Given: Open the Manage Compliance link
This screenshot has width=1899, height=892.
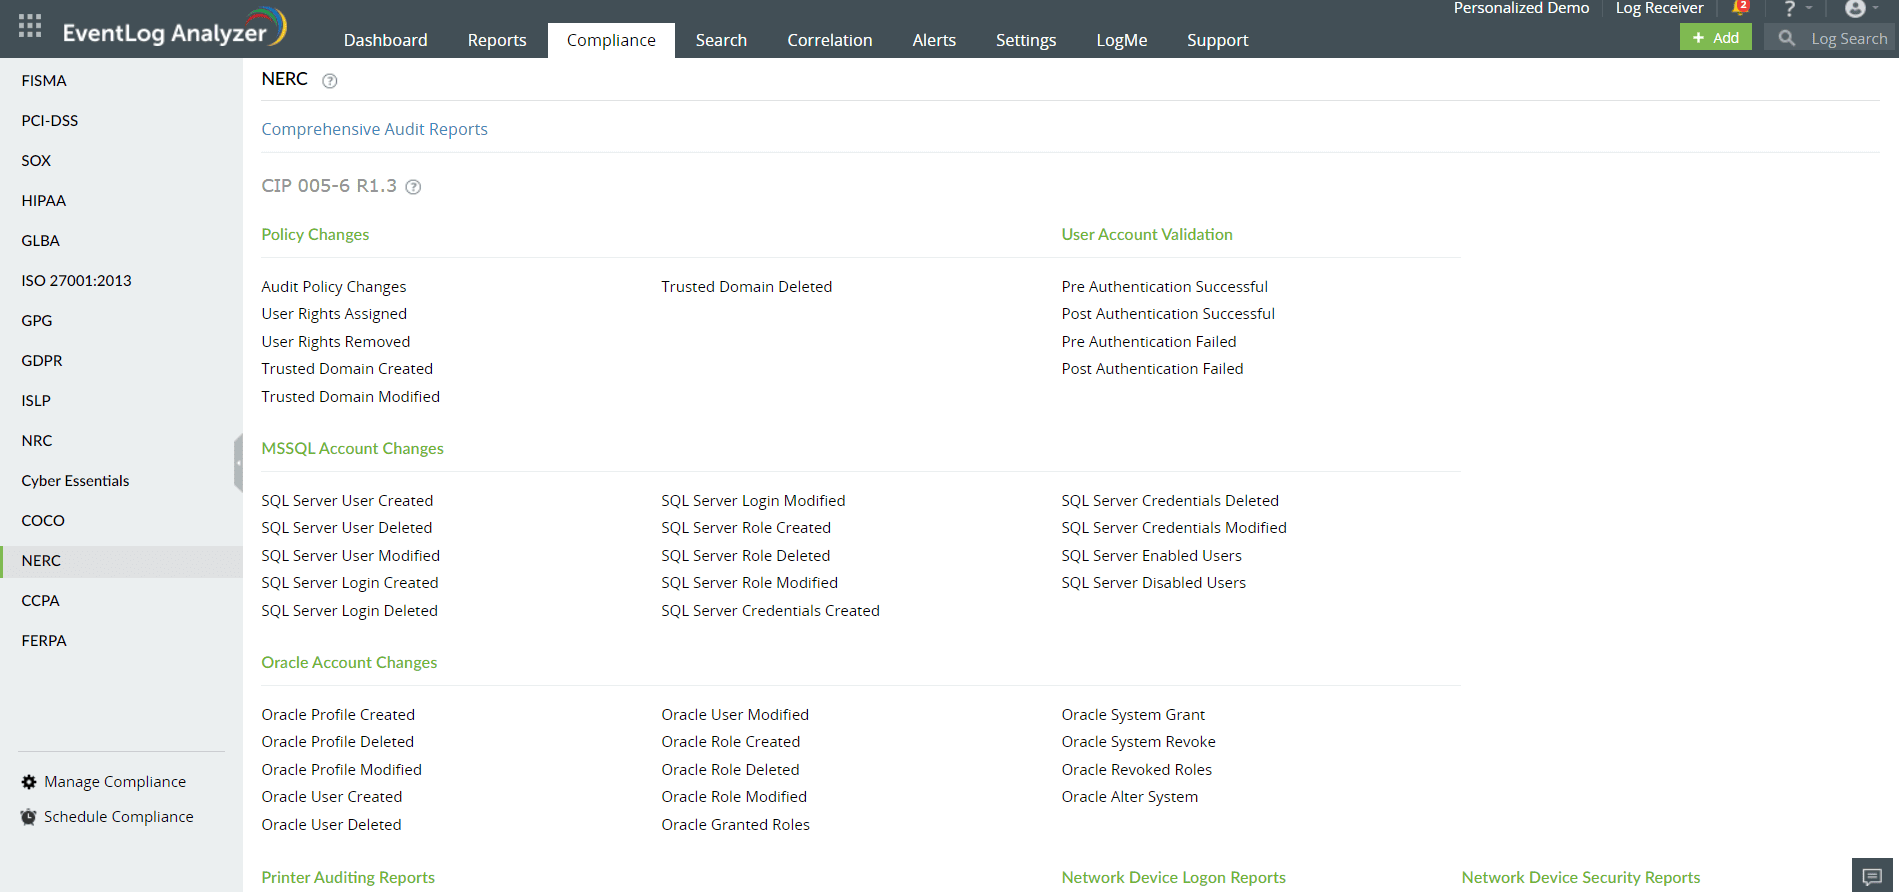Looking at the screenshot, I should coord(115,782).
